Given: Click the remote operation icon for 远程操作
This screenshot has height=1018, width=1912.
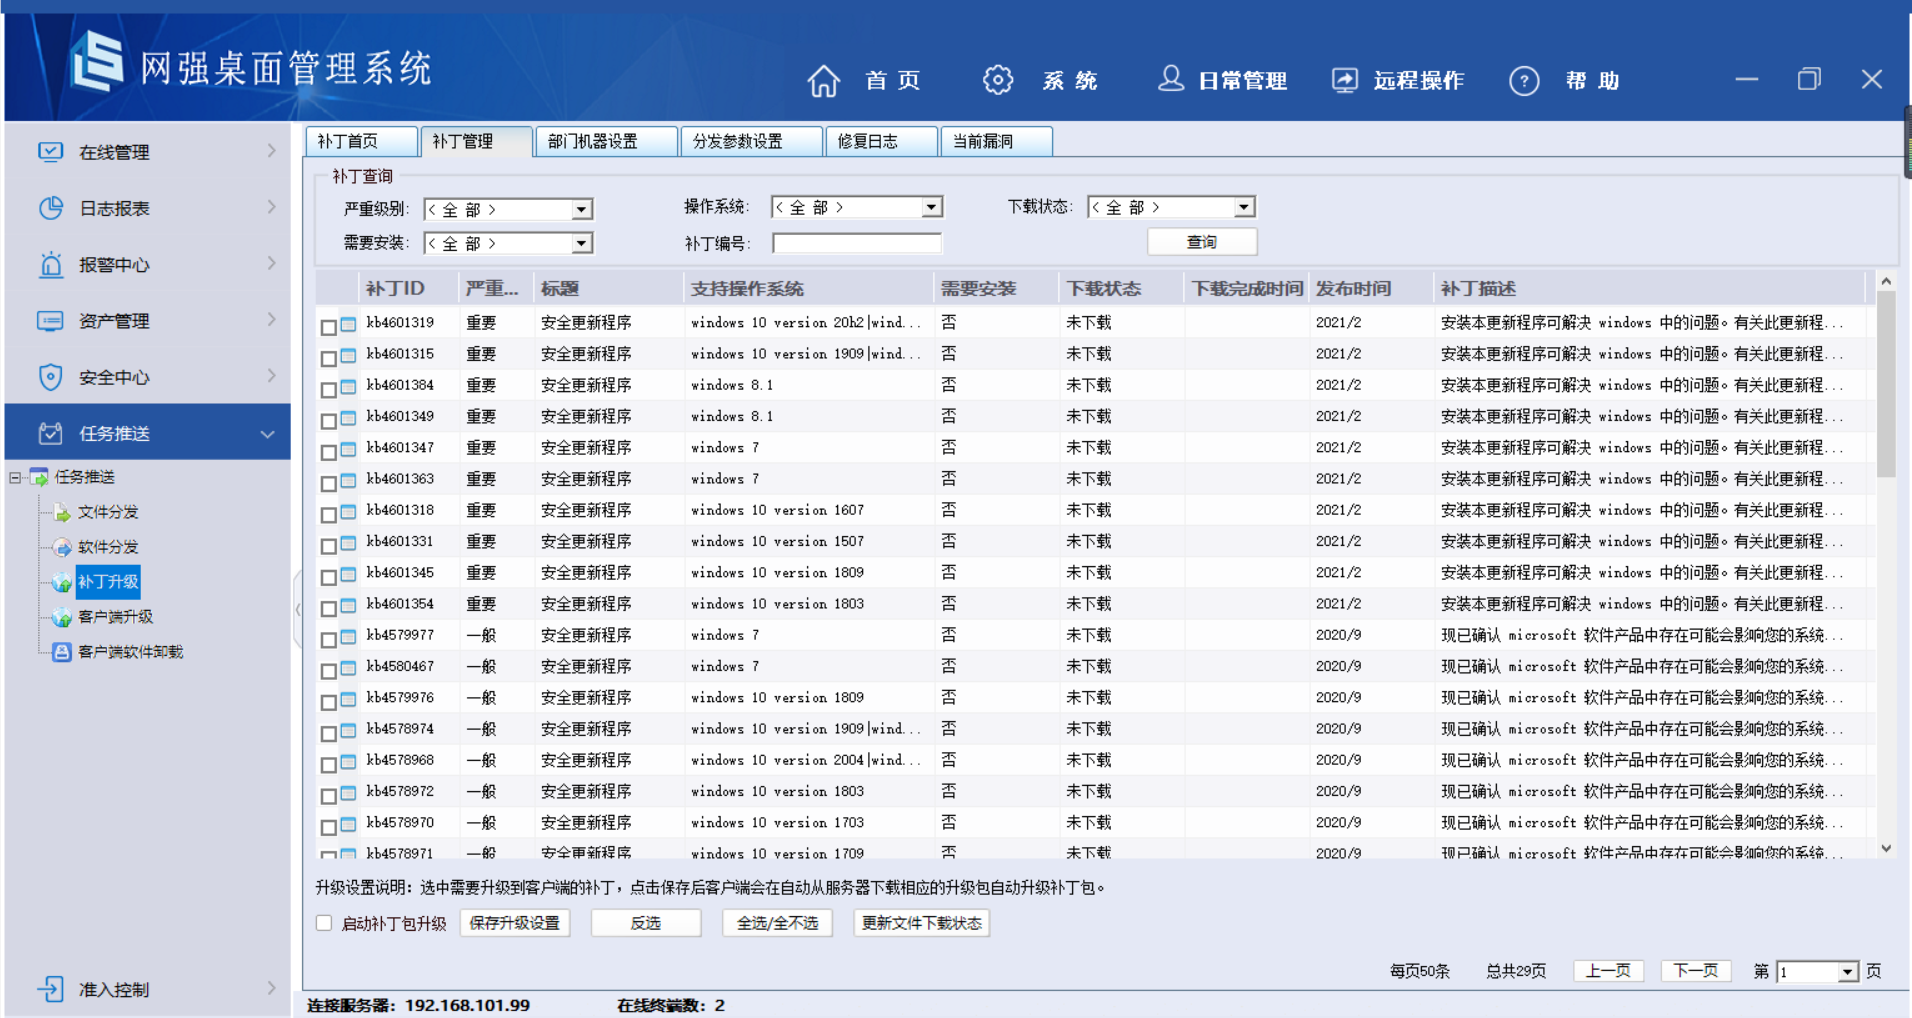Looking at the screenshot, I should coord(1345,80).
